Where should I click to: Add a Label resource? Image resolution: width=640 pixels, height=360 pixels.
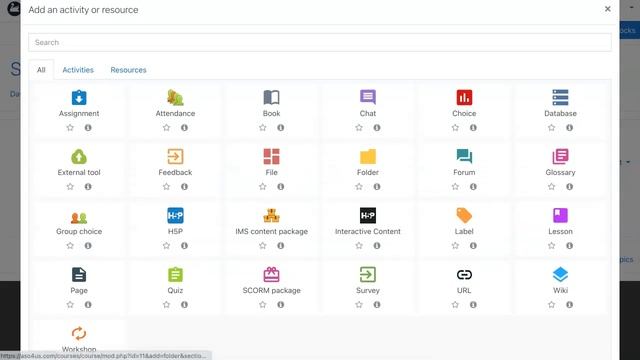[x=464, y=216]
